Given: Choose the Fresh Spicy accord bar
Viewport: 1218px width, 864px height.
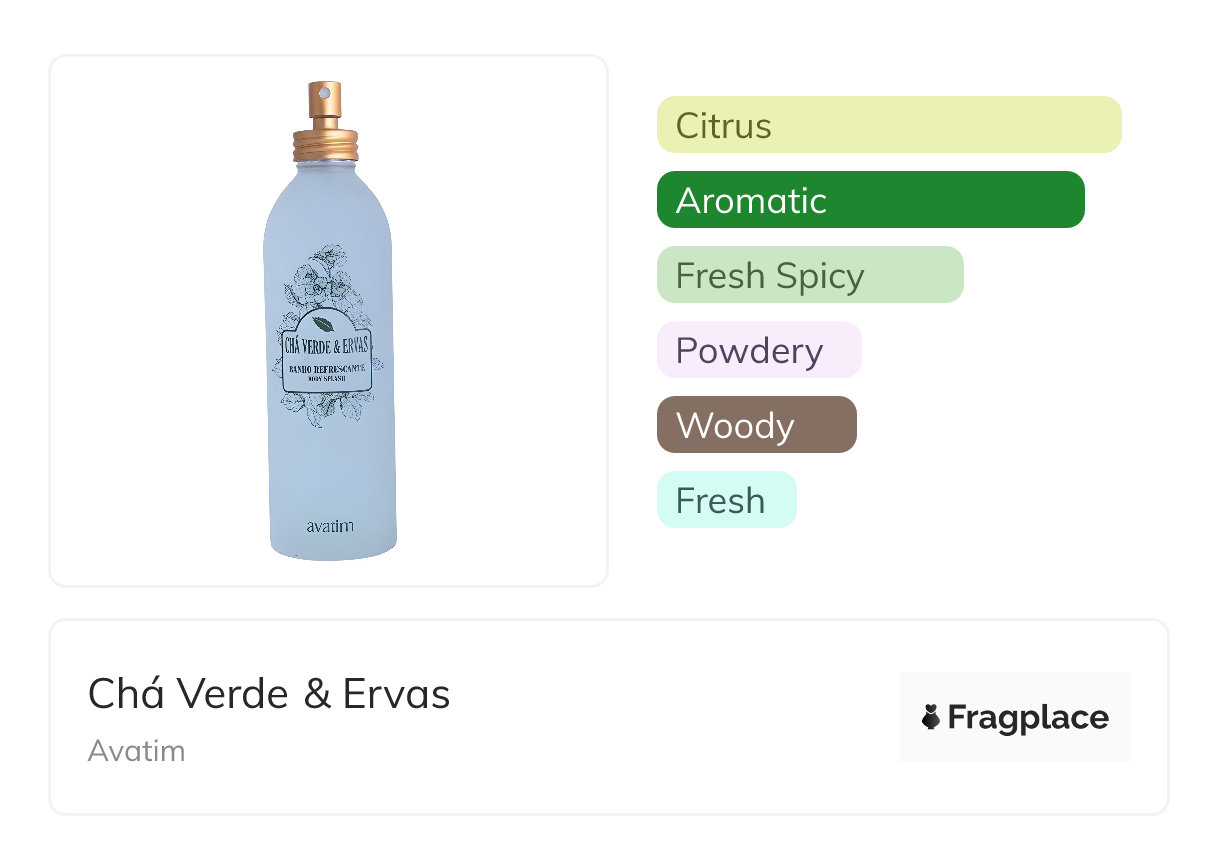Looking at the screenshot, I should coord(809,275).
